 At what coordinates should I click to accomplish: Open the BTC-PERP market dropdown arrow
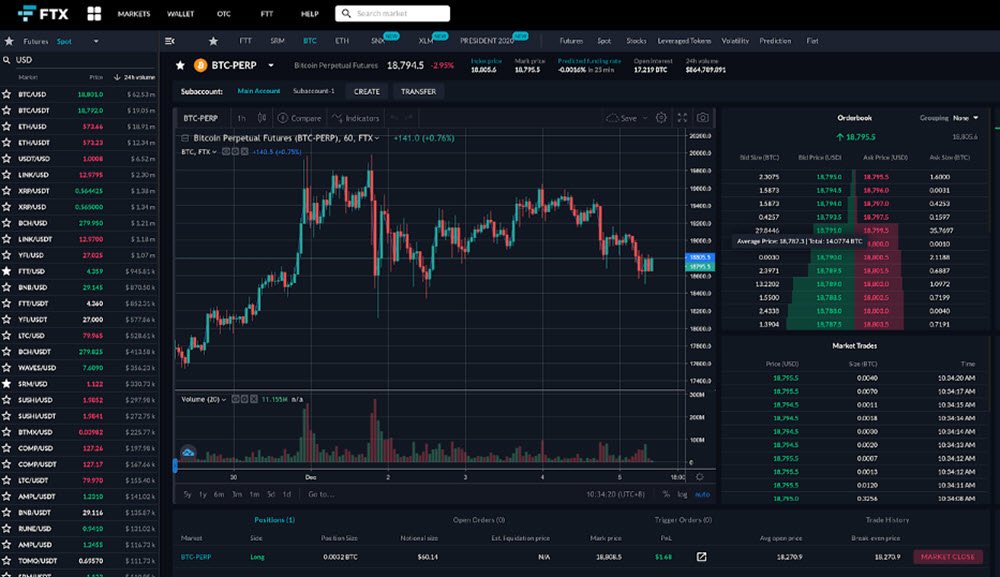[x=271, y=65]
